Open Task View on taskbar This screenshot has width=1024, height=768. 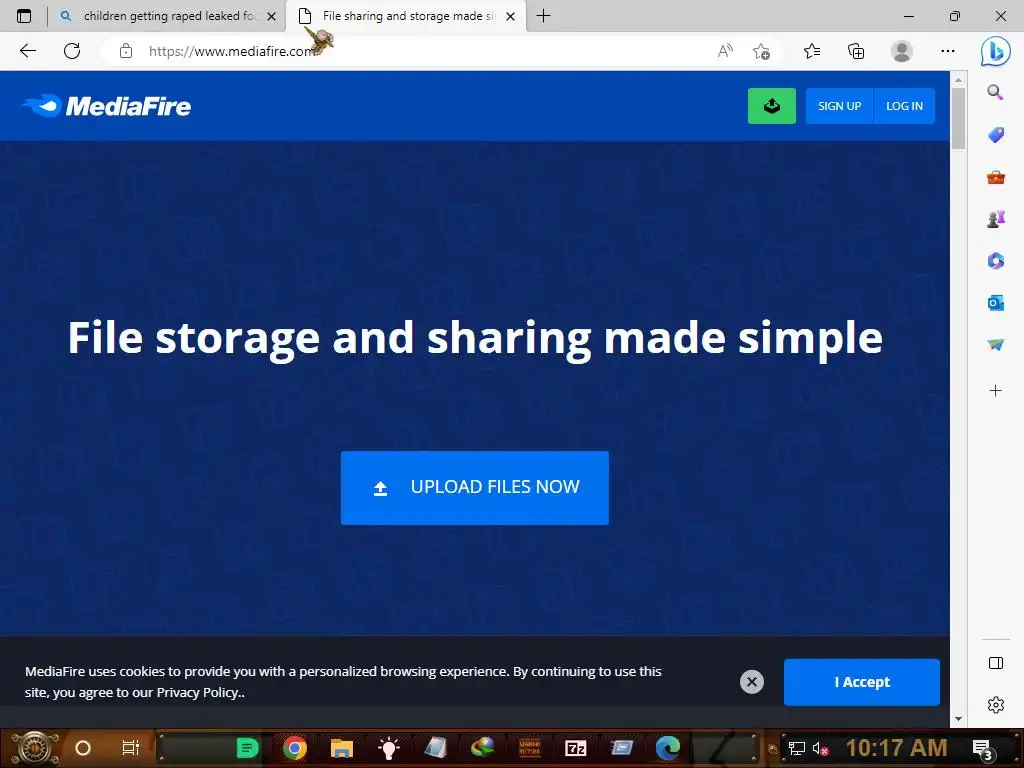[x=131, y=748]
